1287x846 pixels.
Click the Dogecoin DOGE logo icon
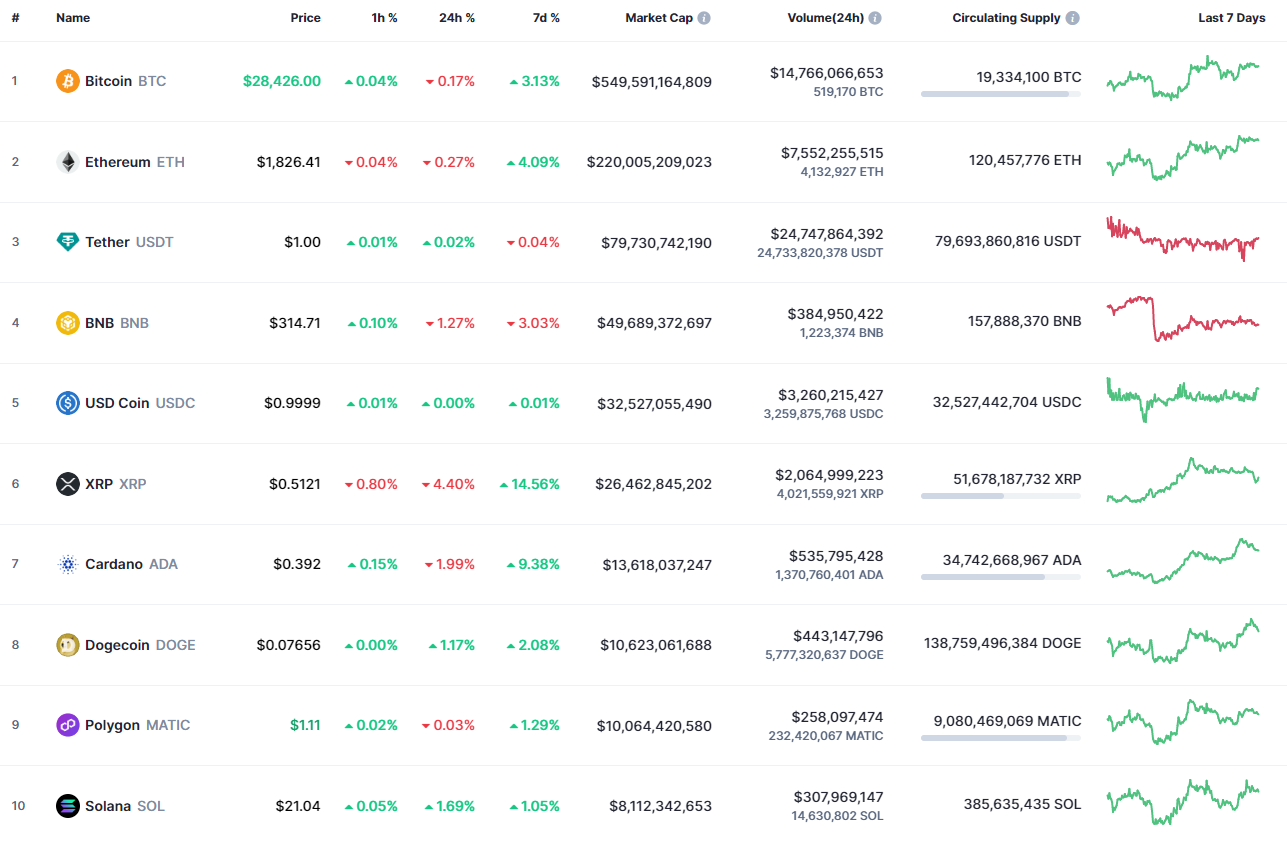click(67, 645)
